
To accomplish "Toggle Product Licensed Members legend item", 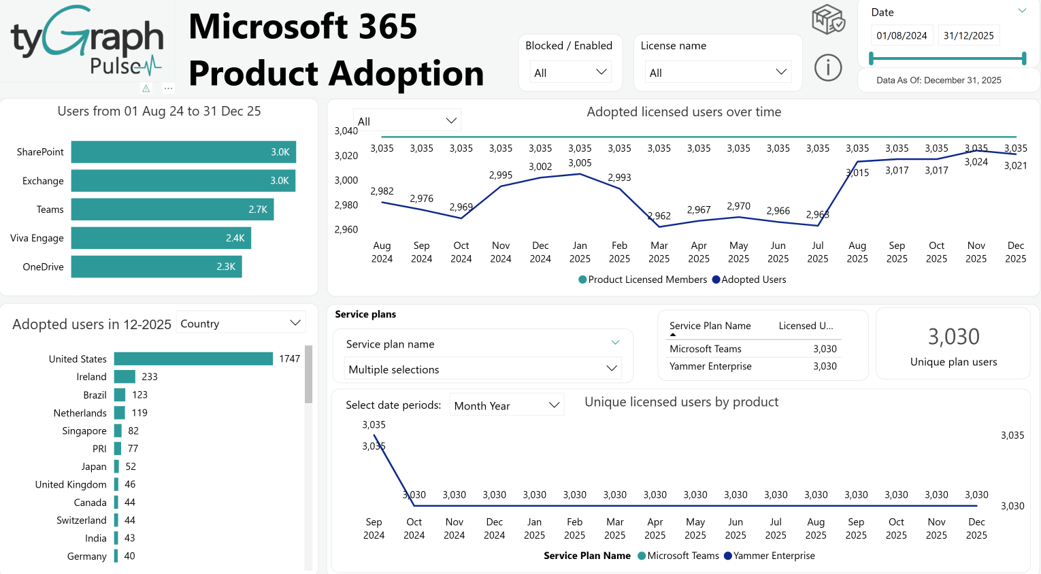I will tap(643, 279).
